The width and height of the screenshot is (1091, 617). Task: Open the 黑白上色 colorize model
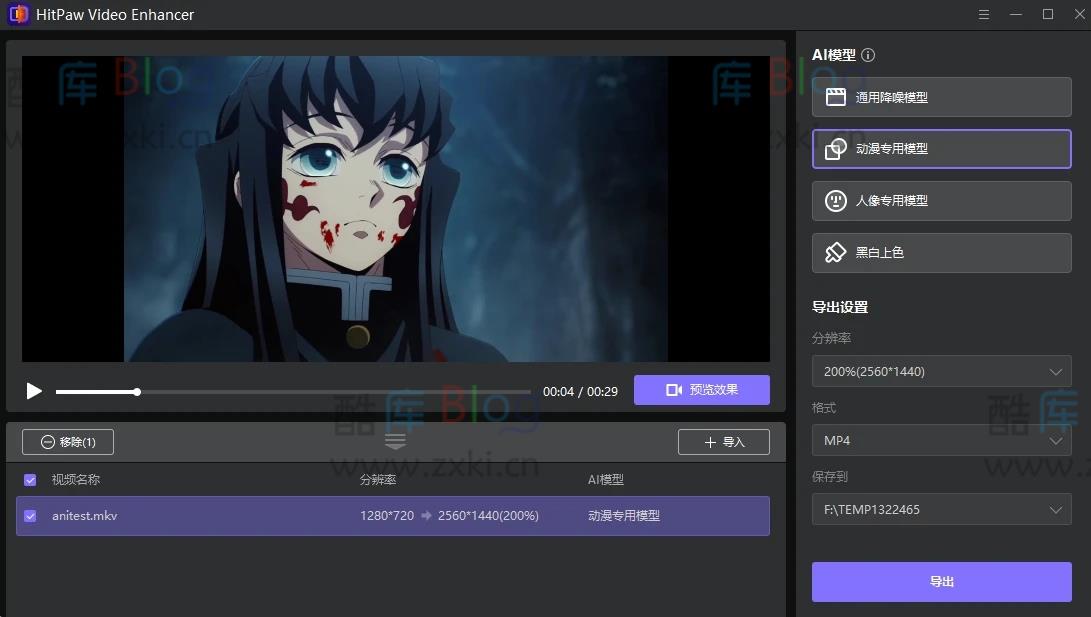[x=836, y=252]
